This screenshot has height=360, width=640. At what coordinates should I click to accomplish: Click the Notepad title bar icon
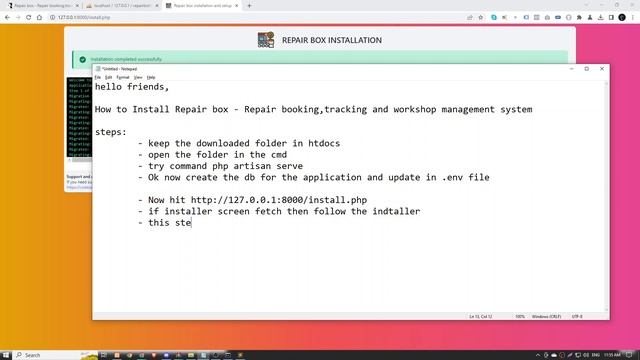(x=98, y=69)
